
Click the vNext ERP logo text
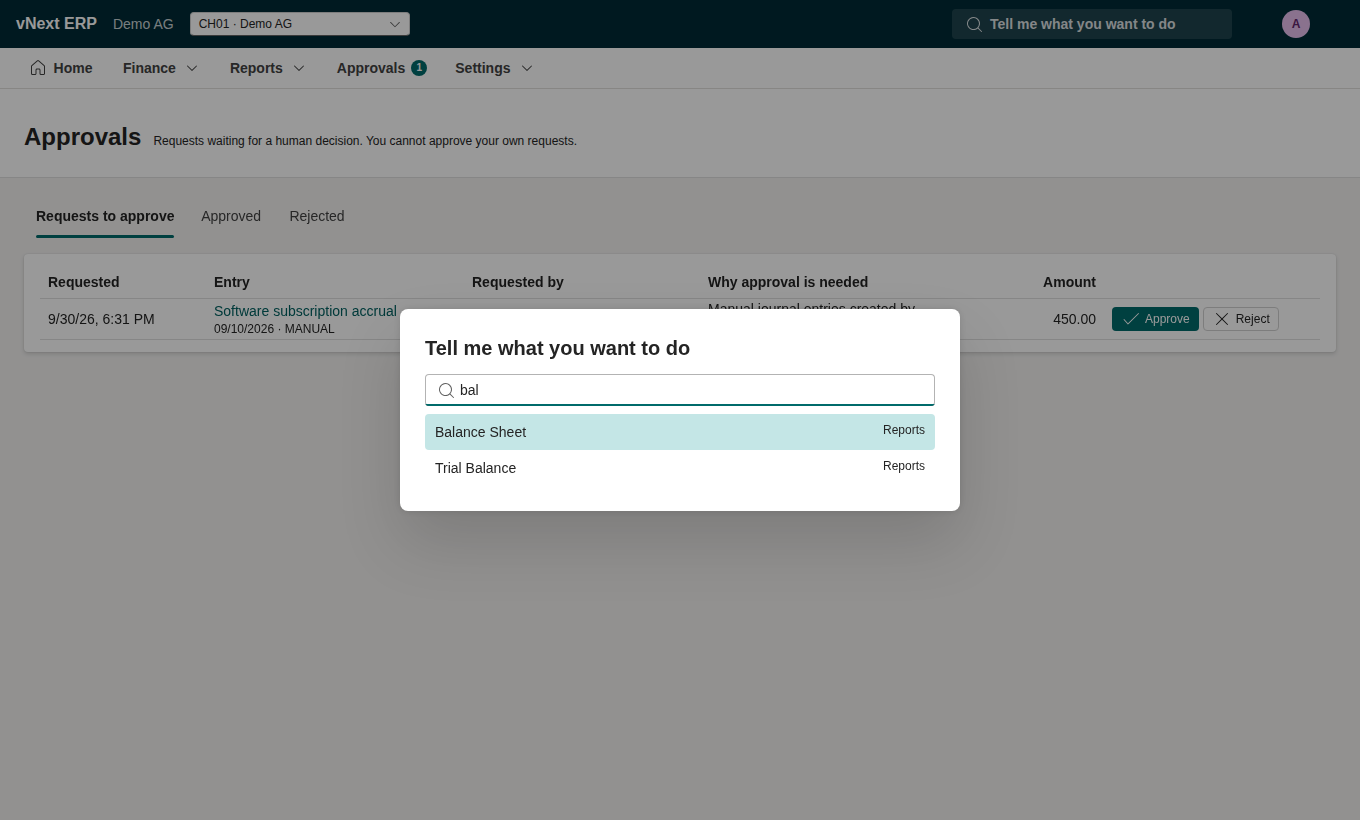(x=56, y=24)
